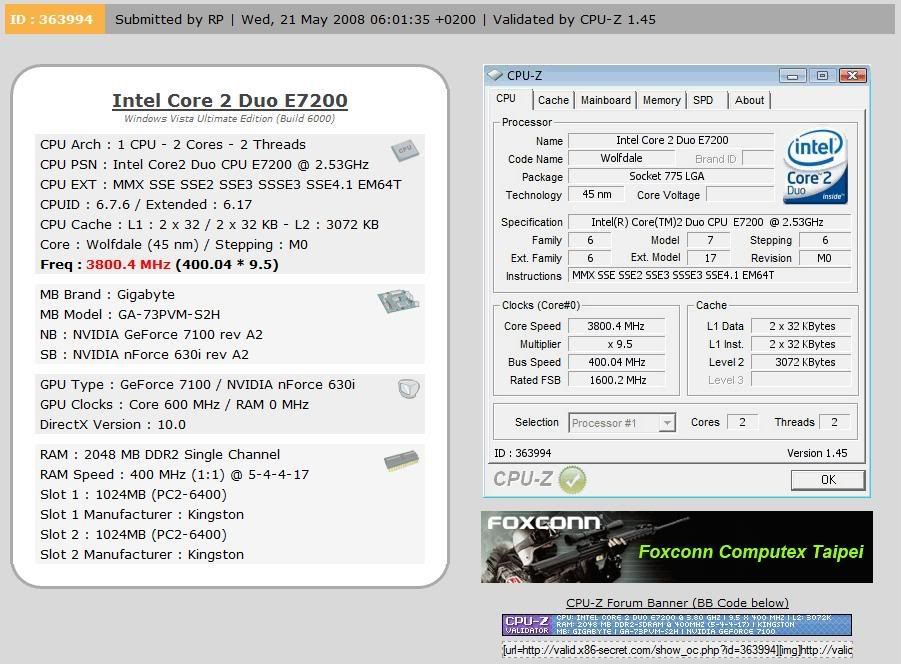Click the Submitted by RP header text
This screenshot has height=664, width=901.
169,20
